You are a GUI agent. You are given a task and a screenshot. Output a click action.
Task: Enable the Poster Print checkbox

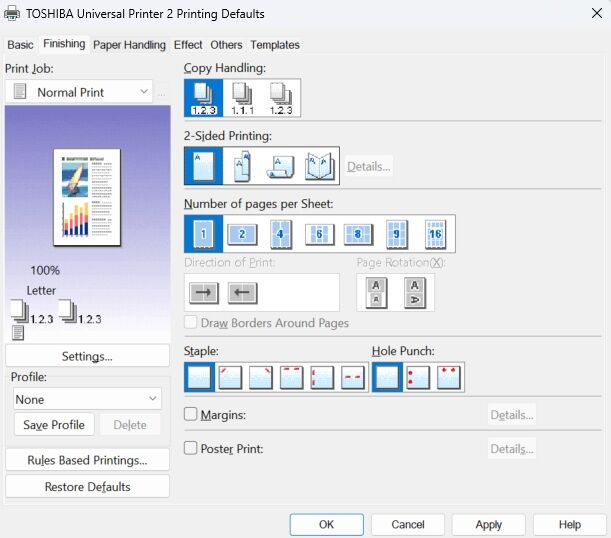[191, 448]
